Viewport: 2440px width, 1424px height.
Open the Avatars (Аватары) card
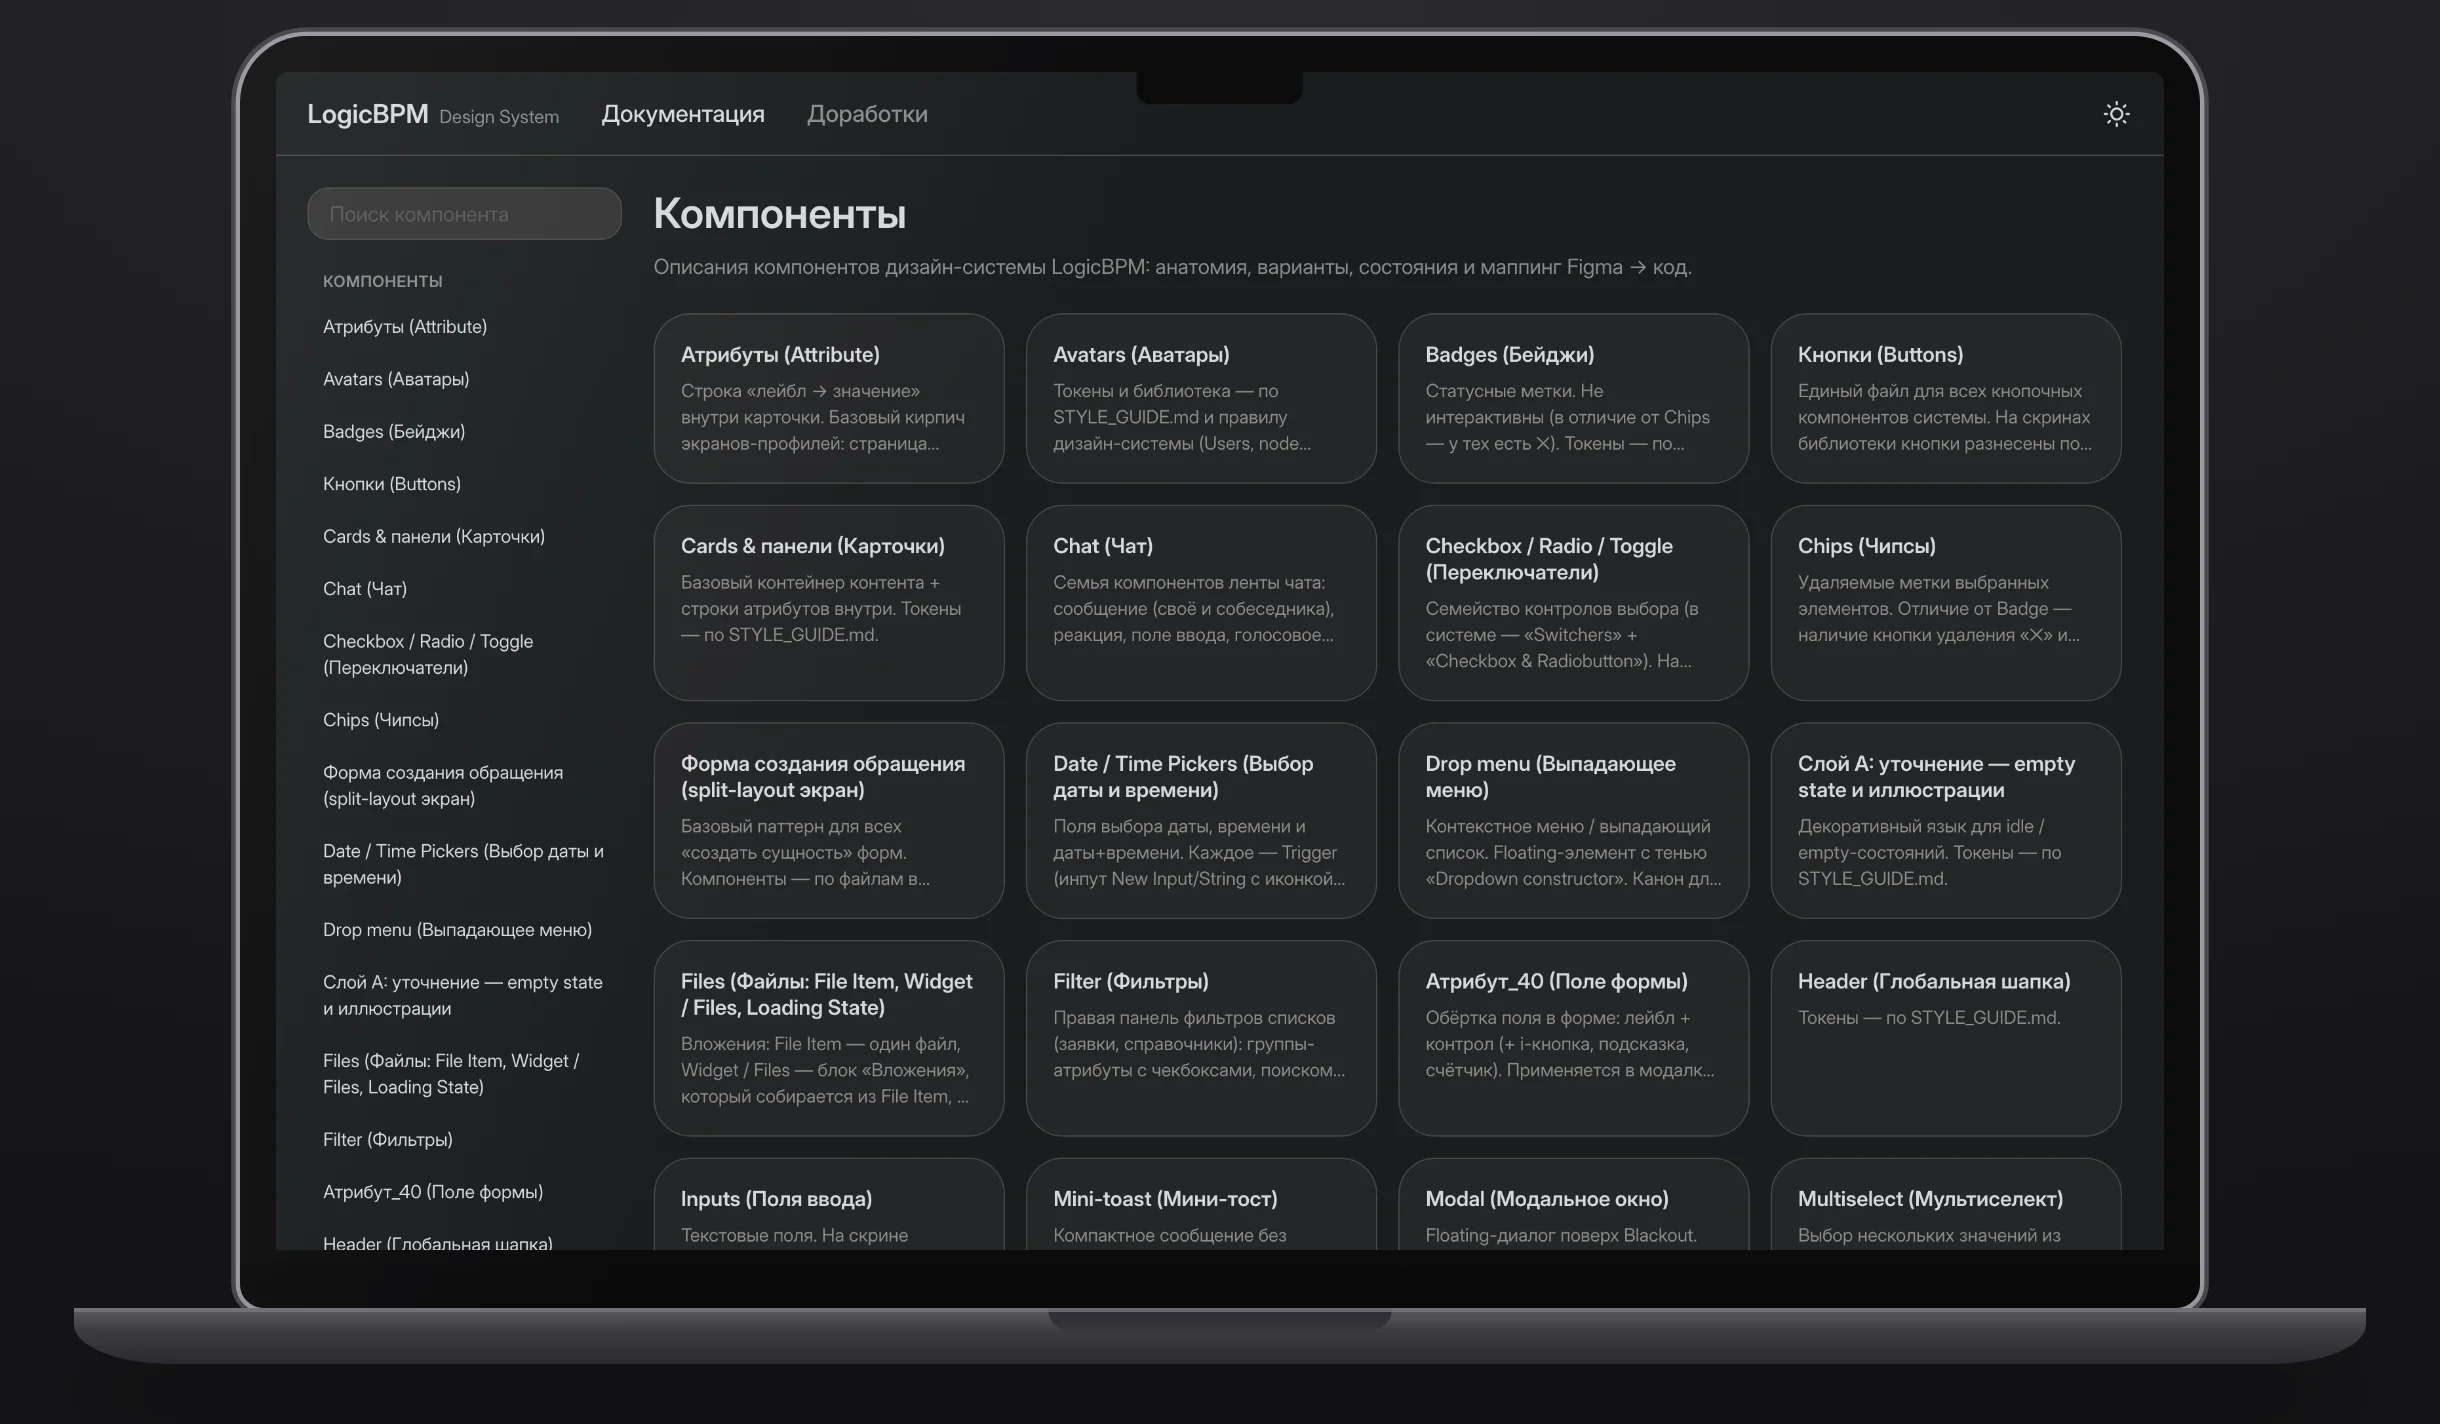[1201, 398]
